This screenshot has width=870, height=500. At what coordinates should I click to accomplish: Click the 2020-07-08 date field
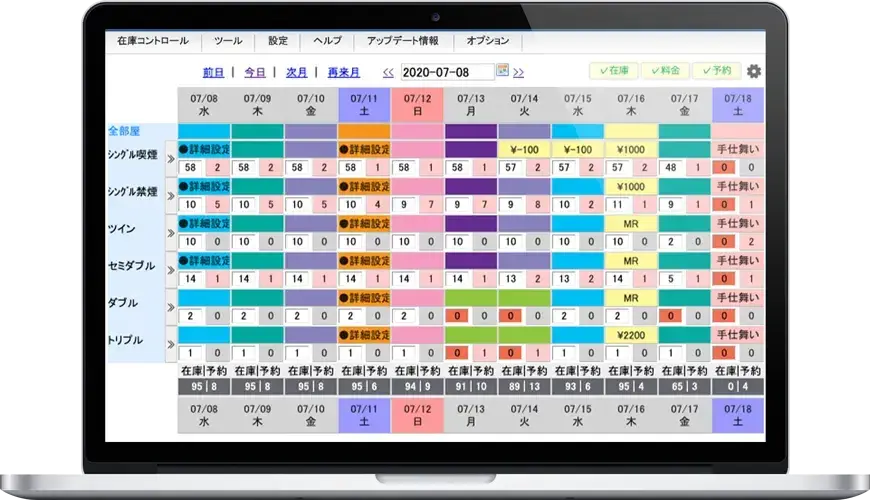447,72
